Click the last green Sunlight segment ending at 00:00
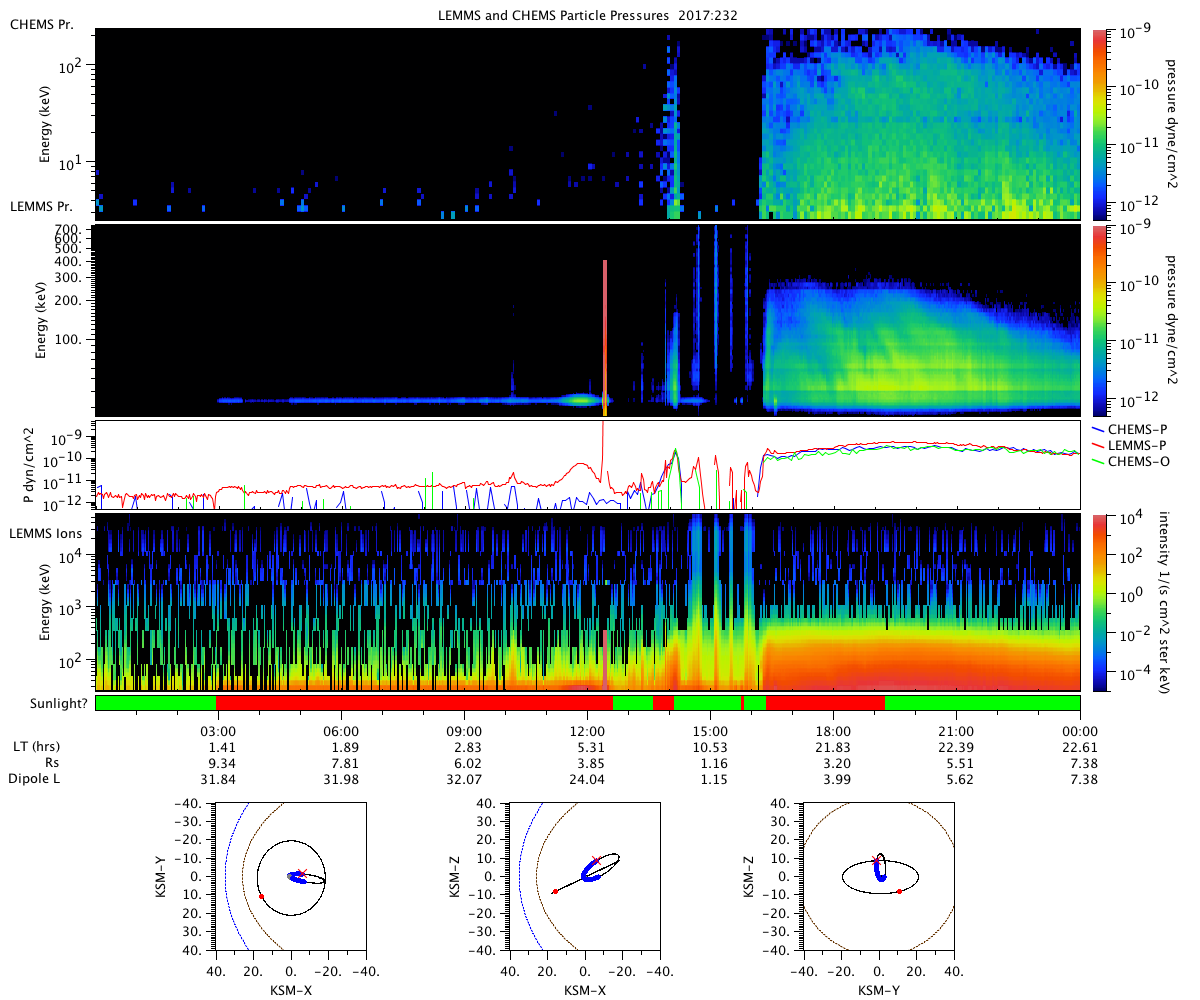Screen dimensions: 1200x1000 pos(983,703)
